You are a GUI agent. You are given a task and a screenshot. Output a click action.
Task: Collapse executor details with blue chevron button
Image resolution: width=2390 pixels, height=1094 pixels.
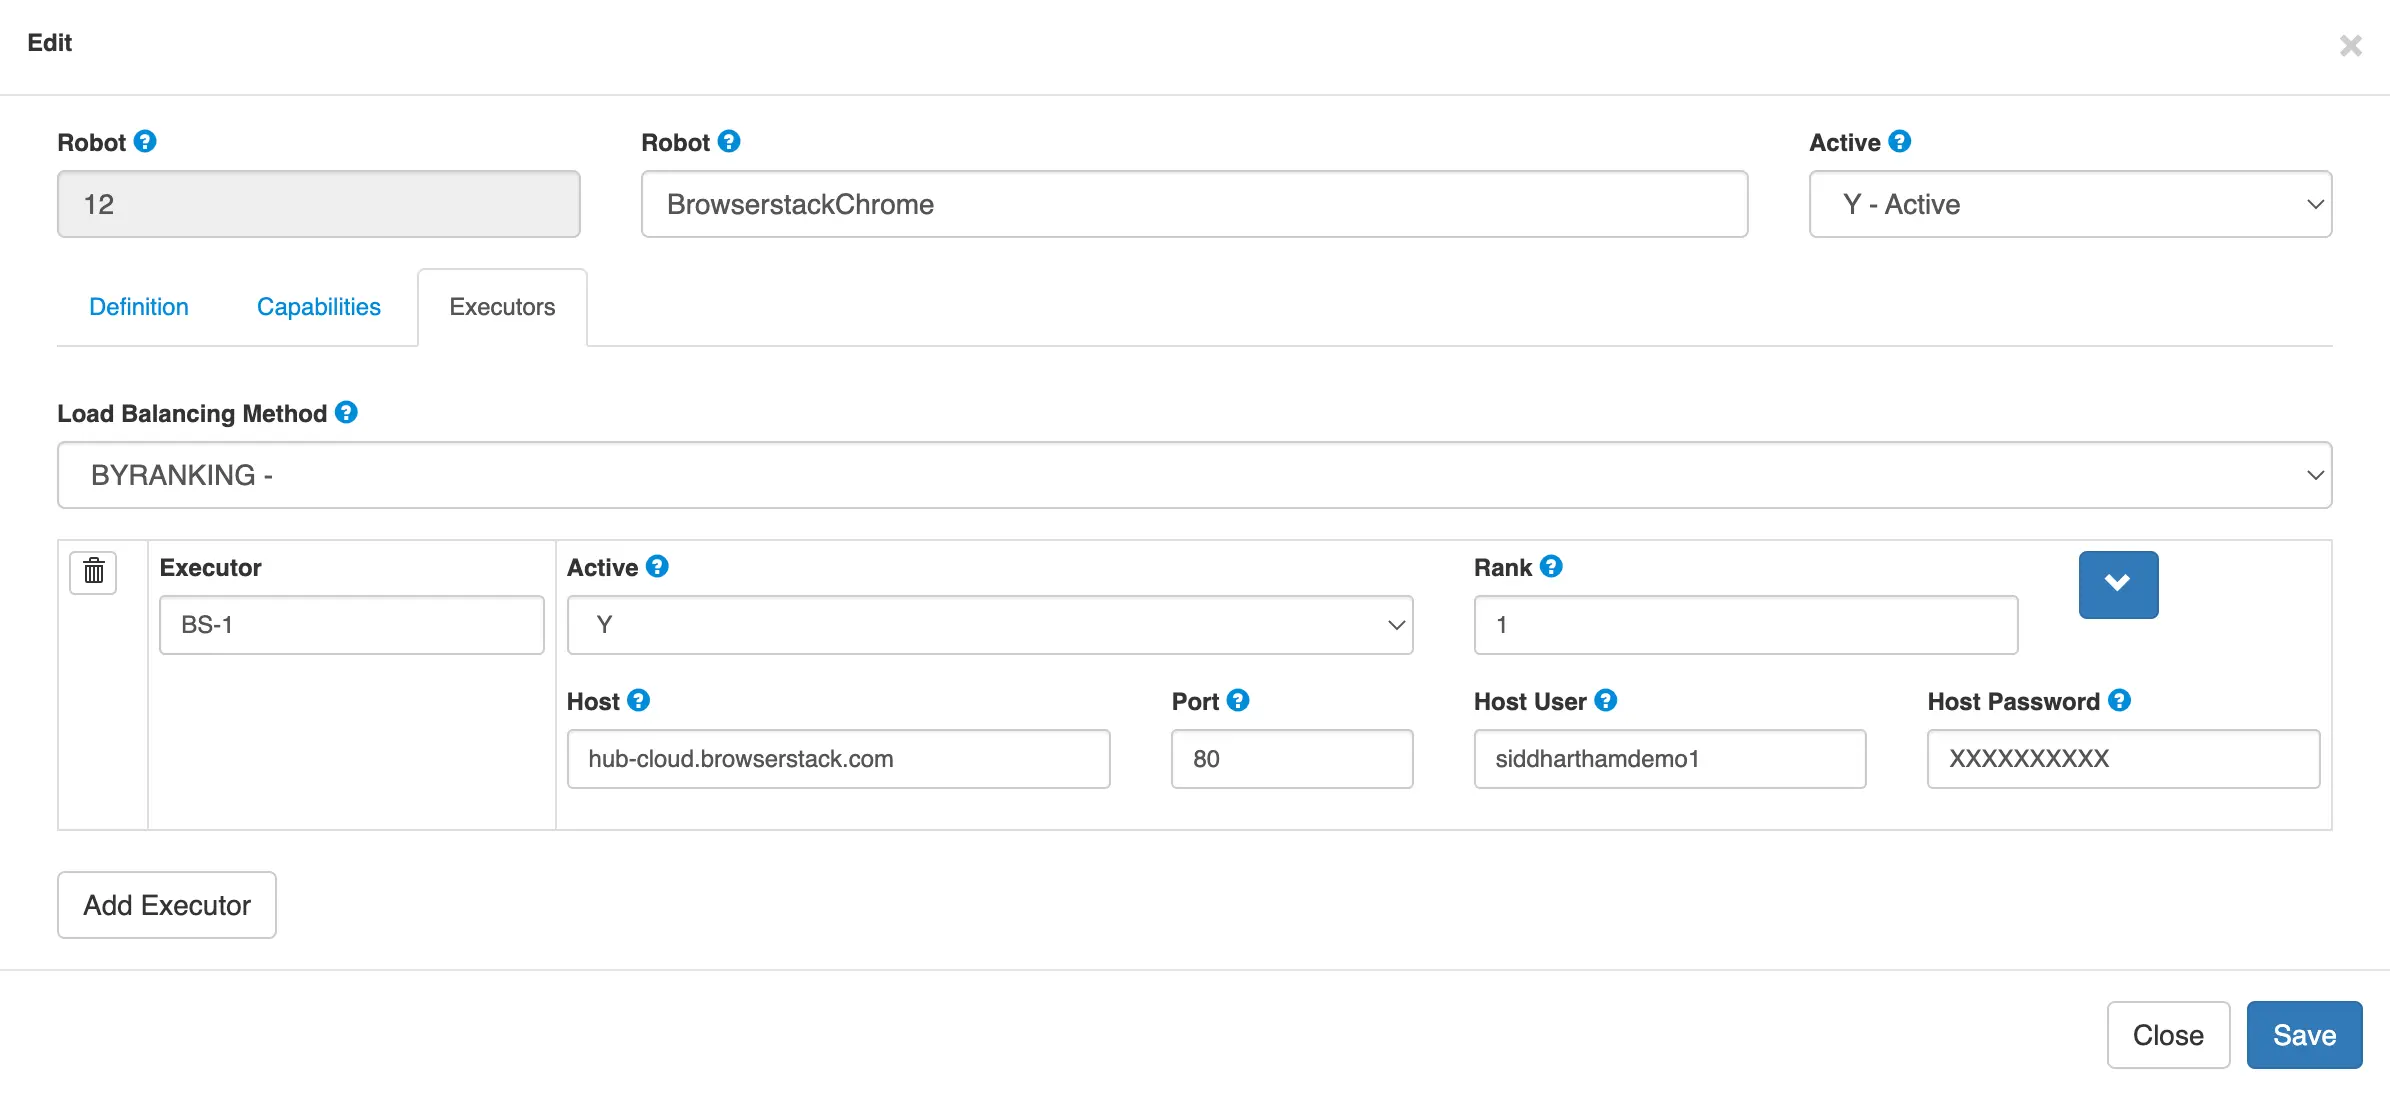pos(2118,584)
